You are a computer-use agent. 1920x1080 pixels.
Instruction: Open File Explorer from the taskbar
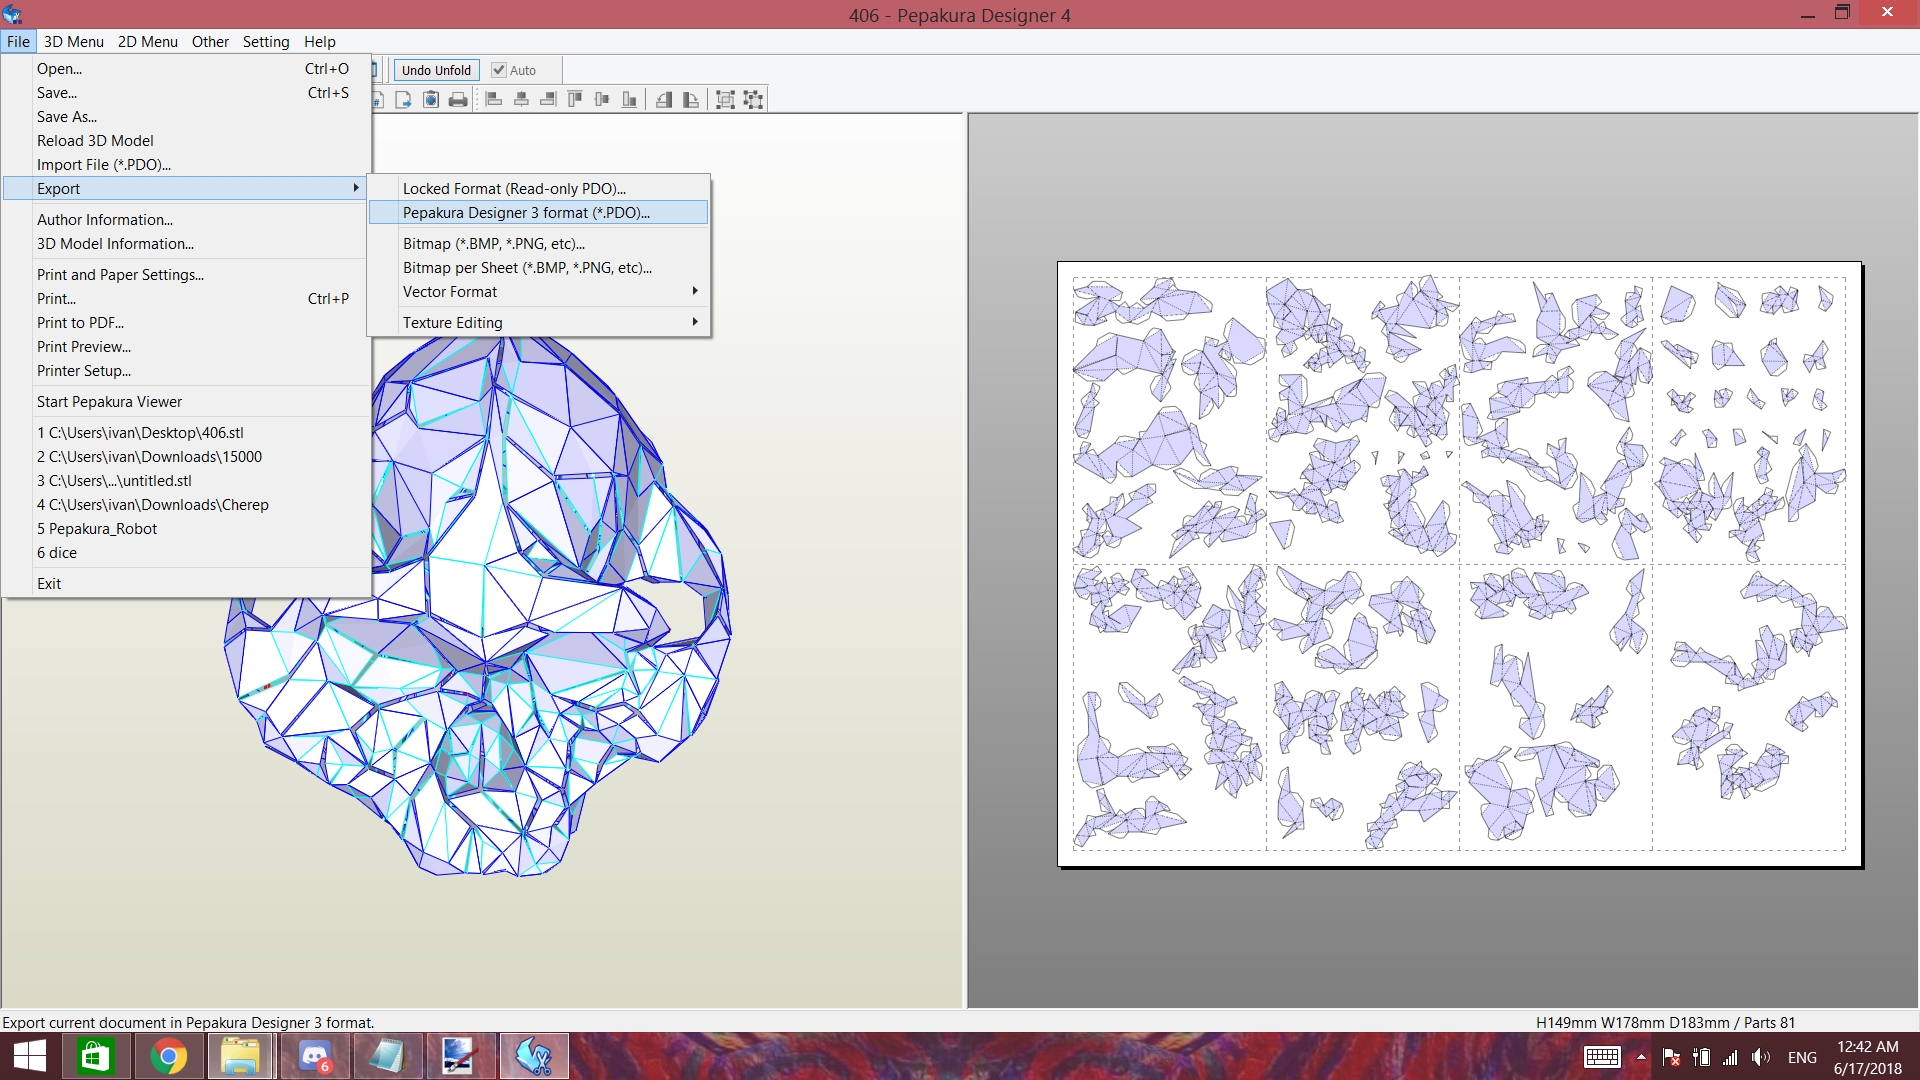pos(240,1056)
